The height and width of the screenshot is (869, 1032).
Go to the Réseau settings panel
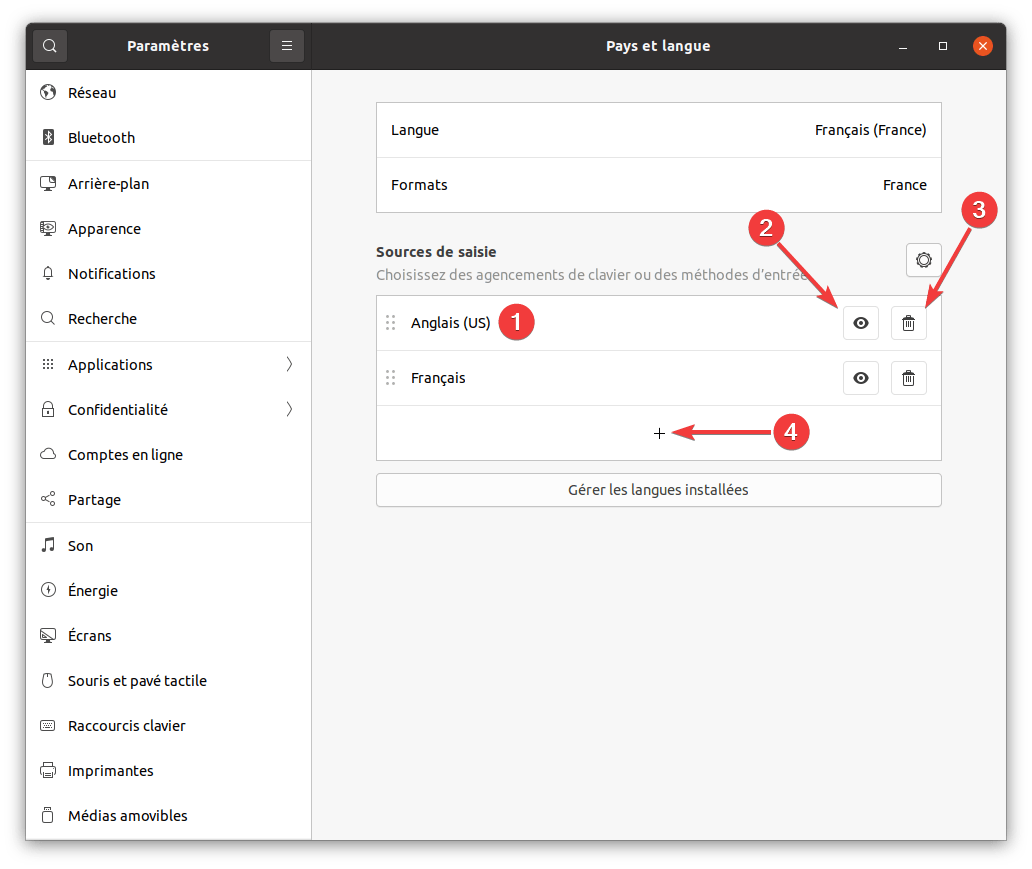(92, 93)
